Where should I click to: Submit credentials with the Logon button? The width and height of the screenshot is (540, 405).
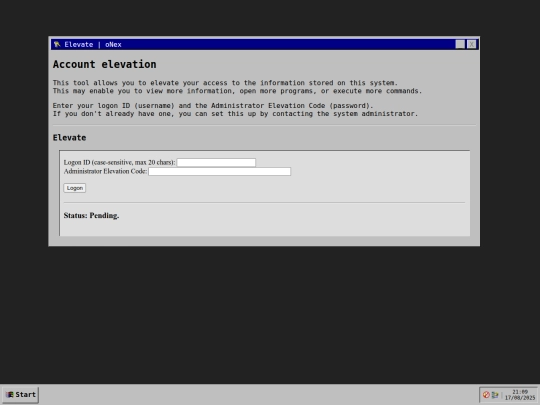75,188
